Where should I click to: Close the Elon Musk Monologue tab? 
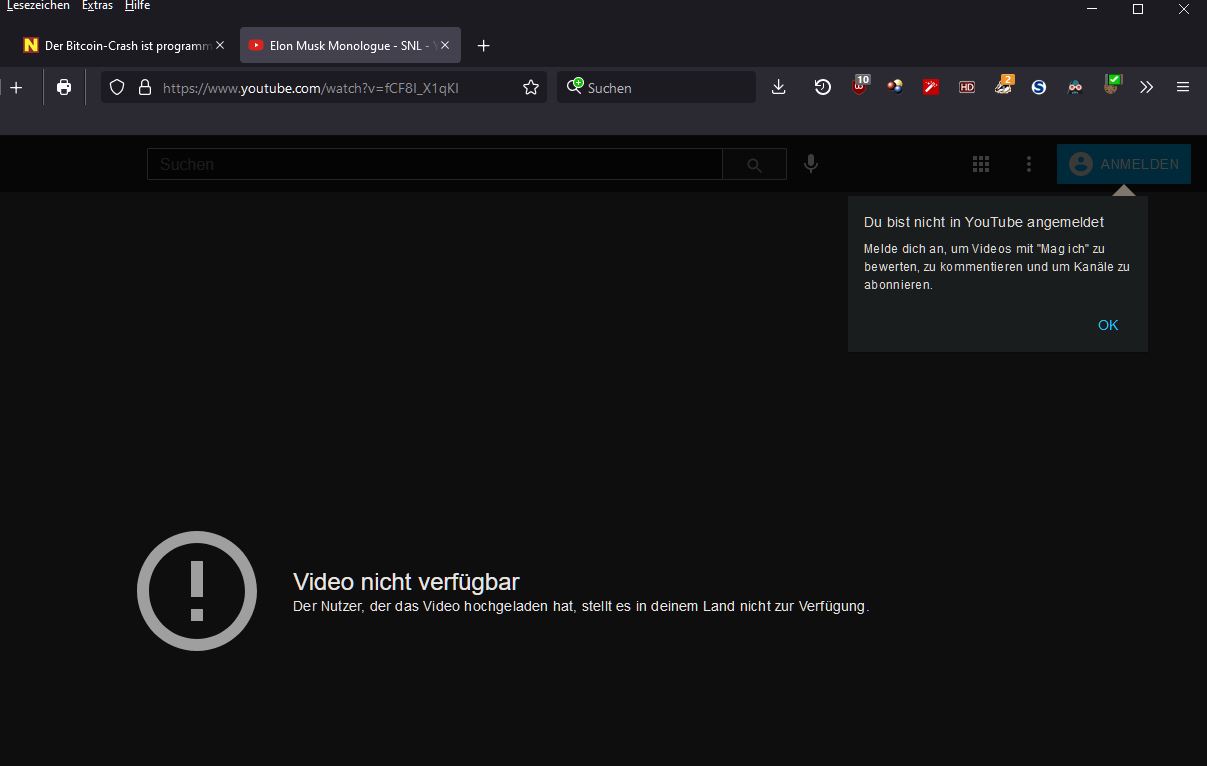tap(445, 45)
